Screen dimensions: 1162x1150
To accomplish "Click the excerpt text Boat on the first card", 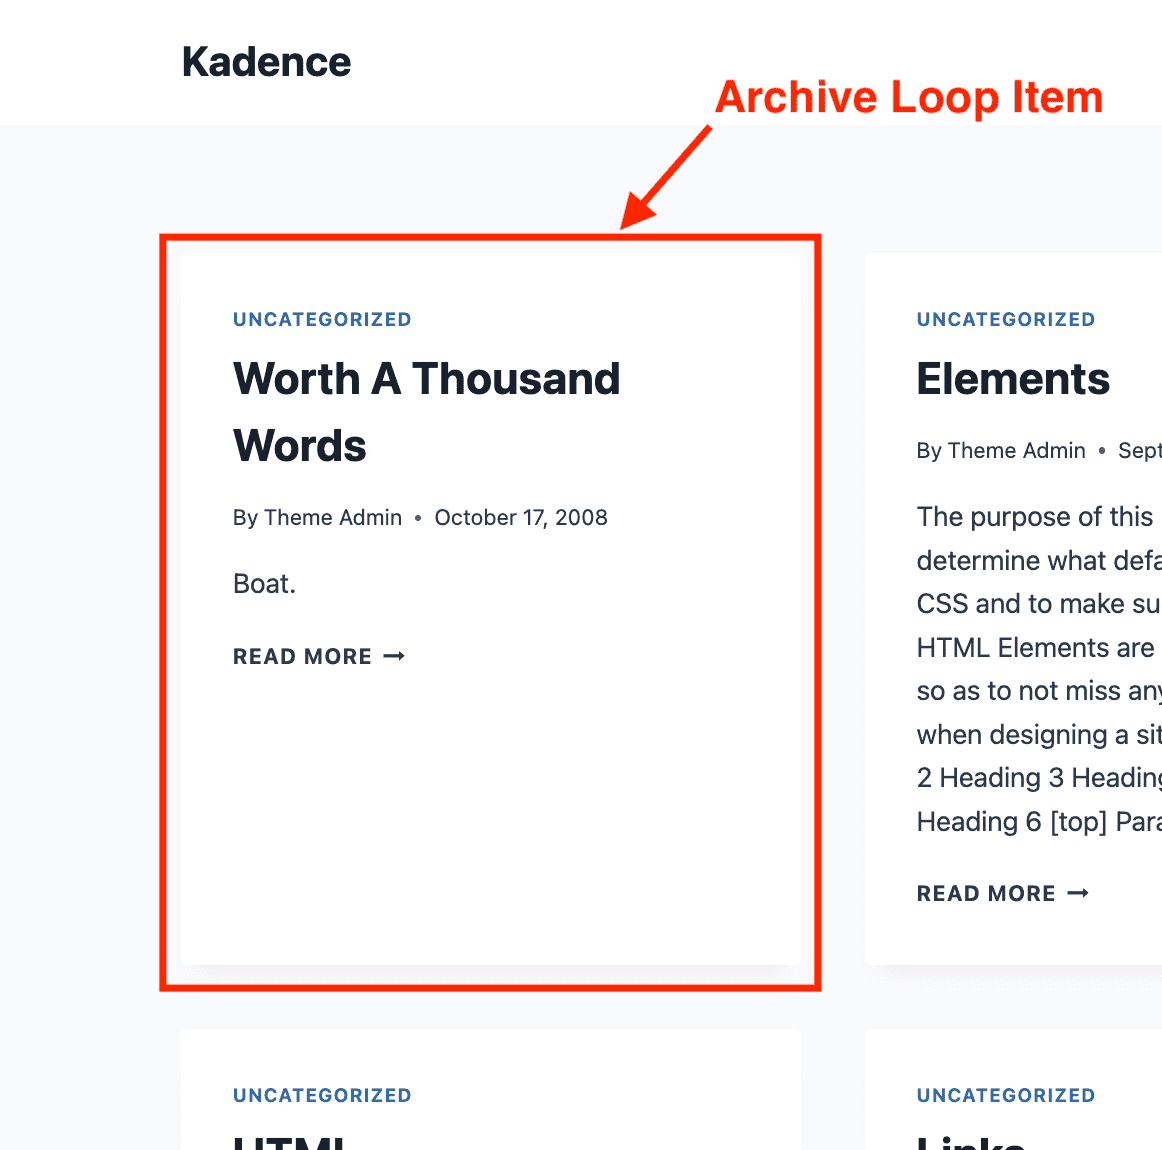I will pos(263,583).
